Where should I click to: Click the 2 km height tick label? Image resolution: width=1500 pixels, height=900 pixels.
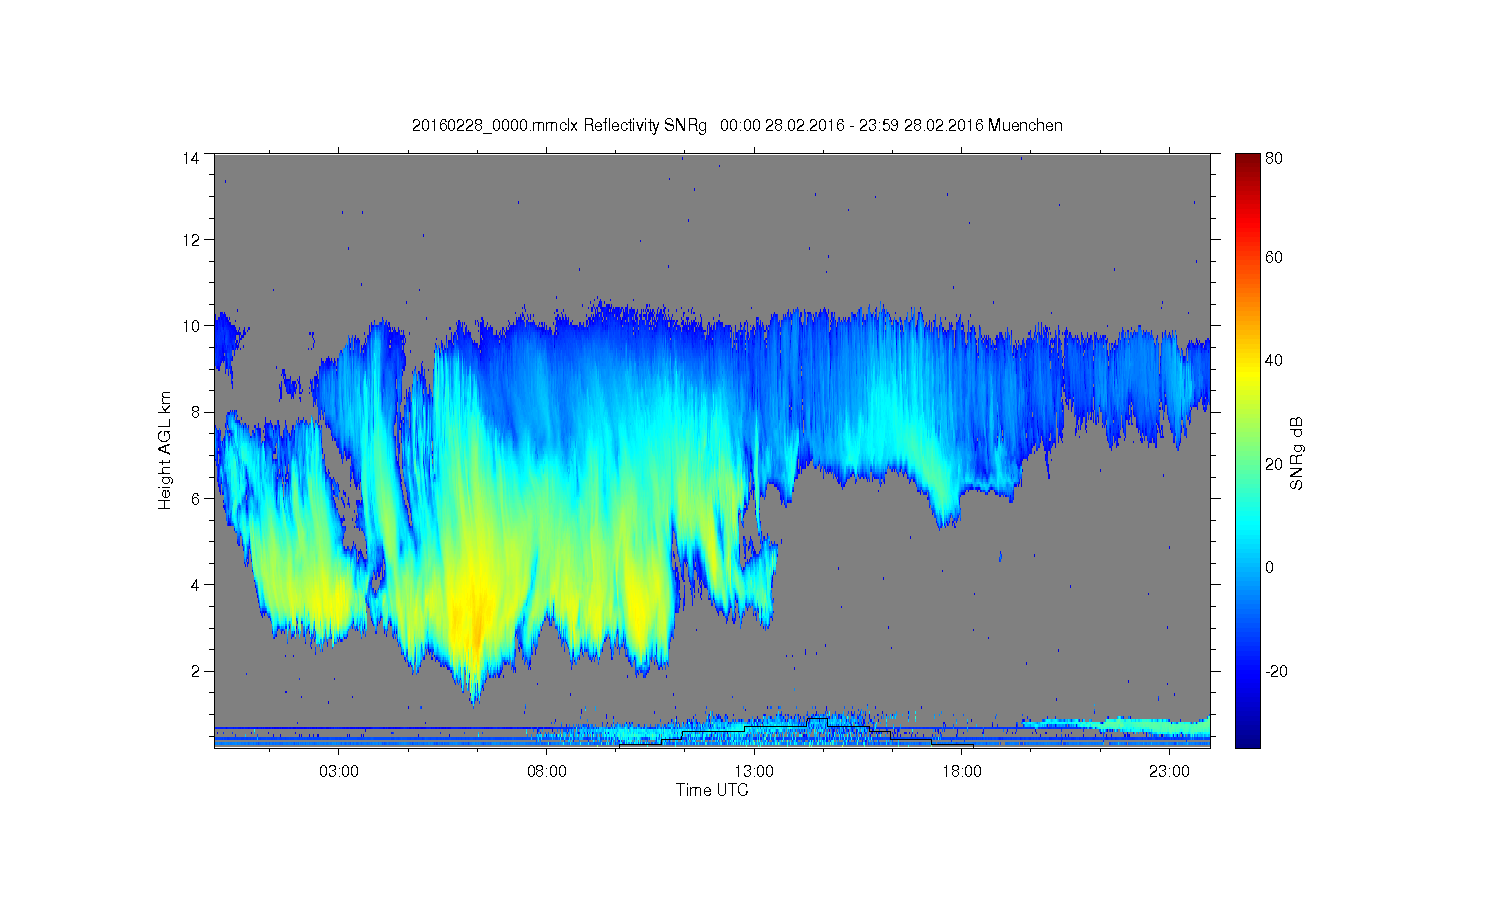click(x=195, y=671)
